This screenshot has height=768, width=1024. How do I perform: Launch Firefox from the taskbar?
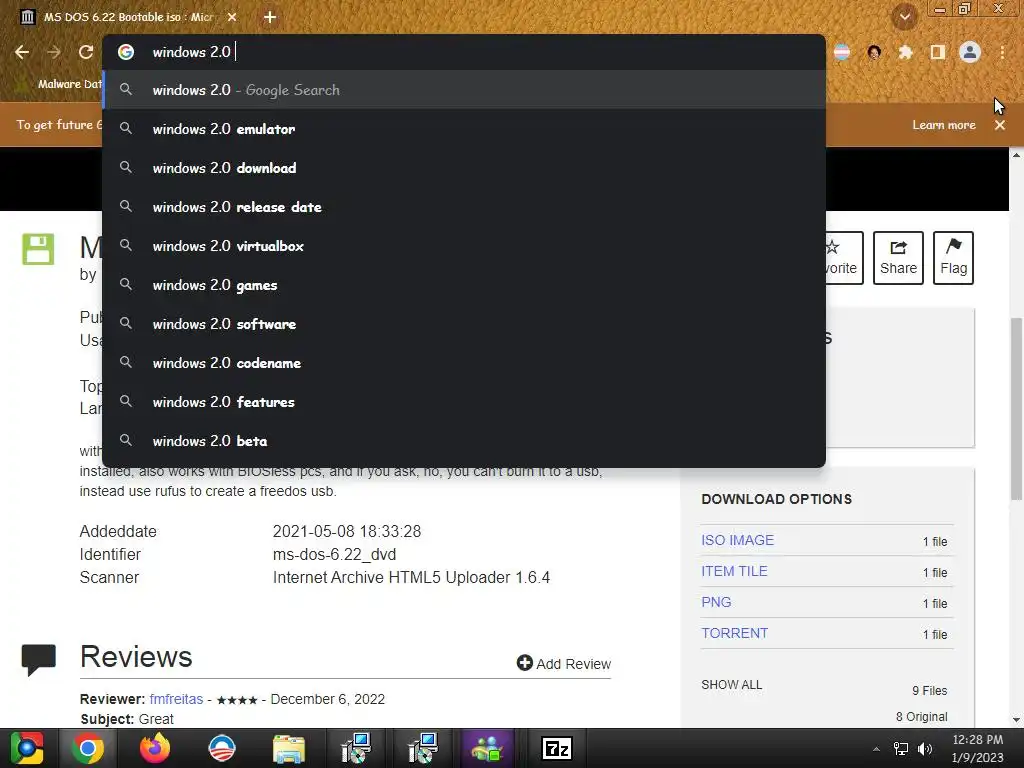click(x=155, y=748)
